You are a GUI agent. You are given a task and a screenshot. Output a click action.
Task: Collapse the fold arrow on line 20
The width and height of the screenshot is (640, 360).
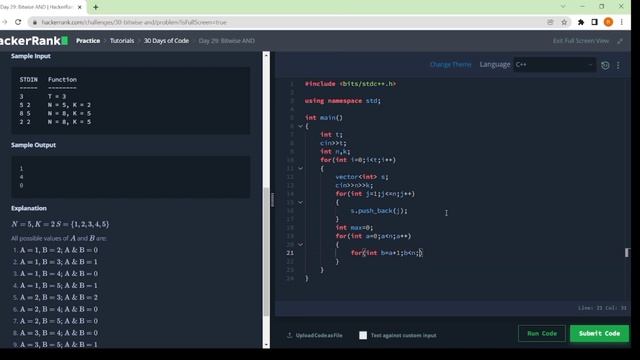pos(300,244)
